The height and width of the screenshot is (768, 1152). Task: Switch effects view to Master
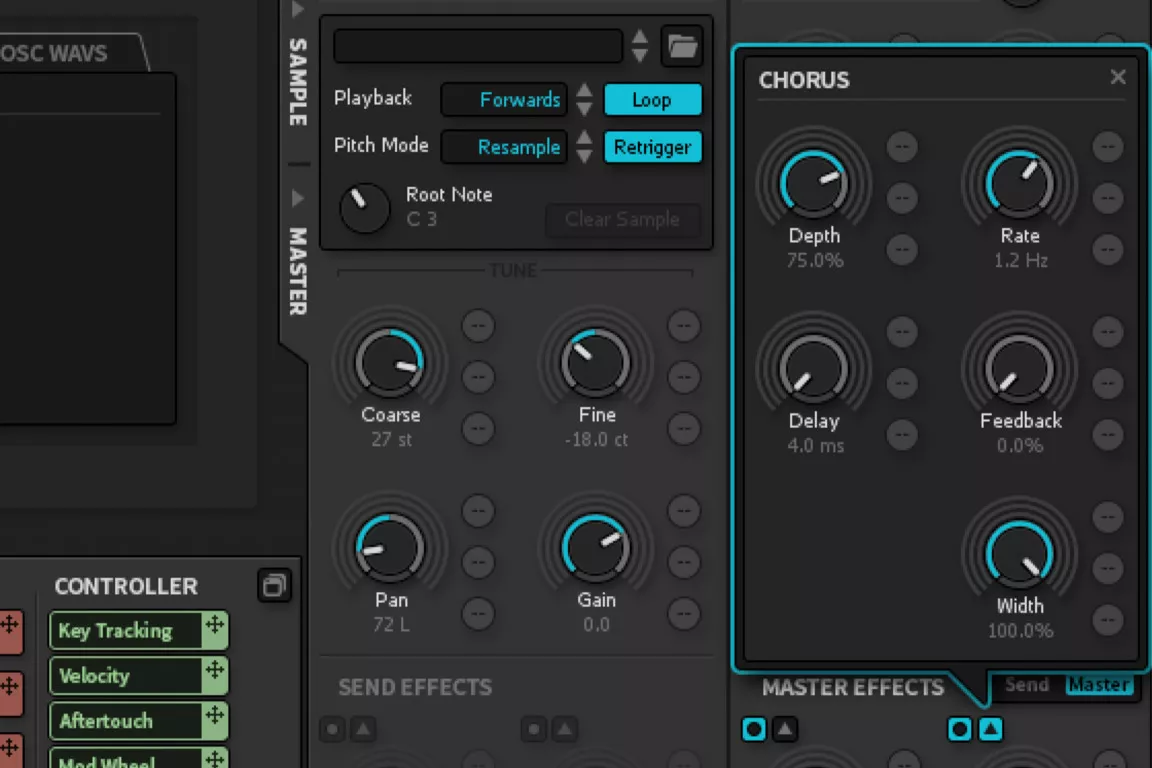pos(1098,685)
